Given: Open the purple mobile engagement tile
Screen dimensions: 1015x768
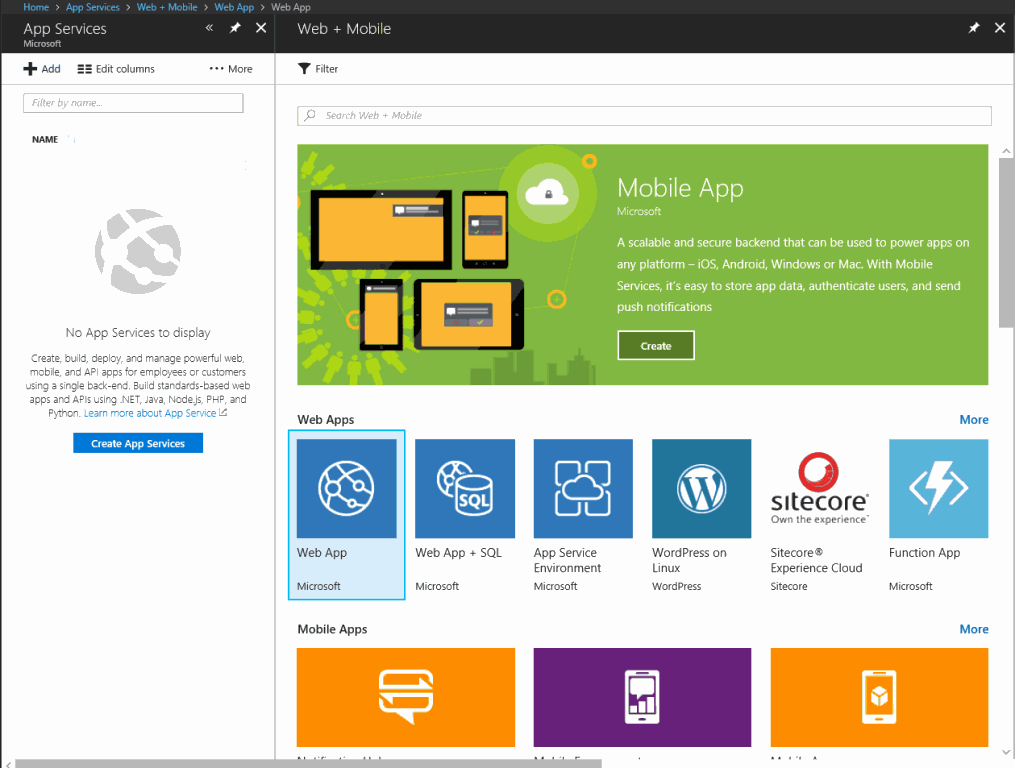Looking at the screenshot, I should [642, 697].
